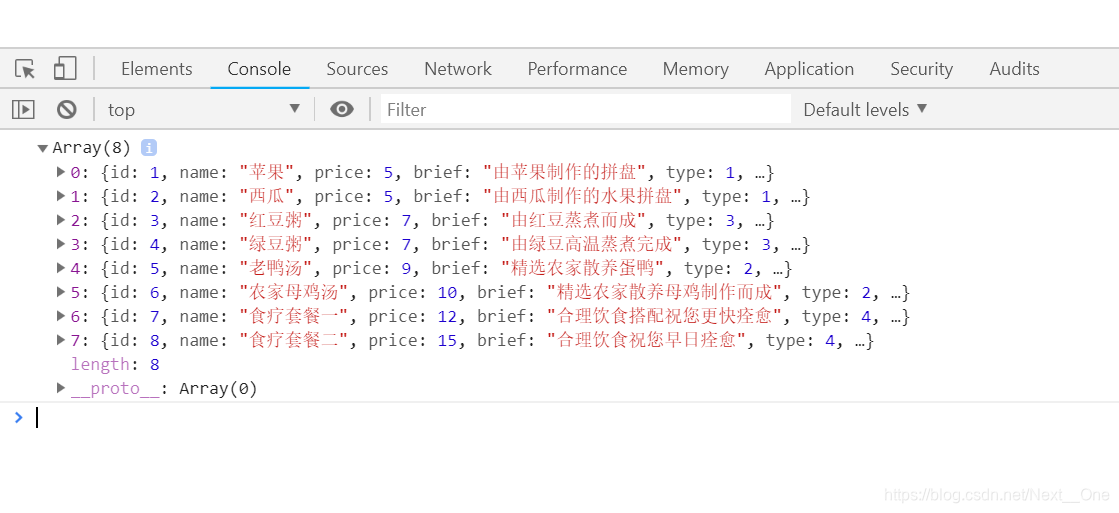This screenshot has height=513, width=1119.
Task: Select the Security tab
Action: 921,69
